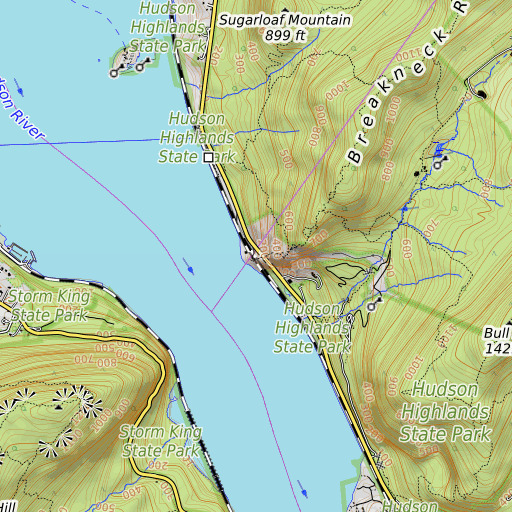Click the largest Hudson Highlands State Park label
The width and height of the screenshot is (512, 512).
[x=445, y=412]
